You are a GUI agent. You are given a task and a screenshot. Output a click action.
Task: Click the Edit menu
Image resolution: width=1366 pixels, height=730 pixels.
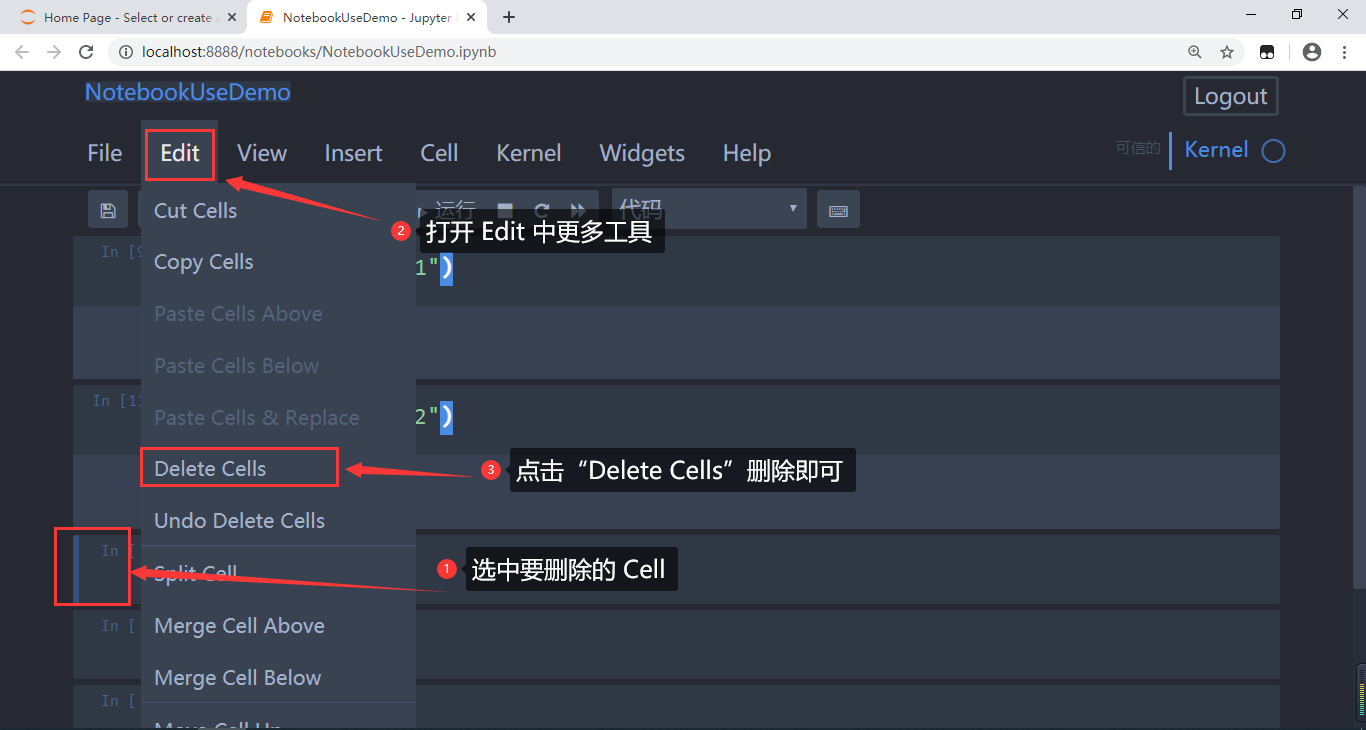tap(180, 154)
